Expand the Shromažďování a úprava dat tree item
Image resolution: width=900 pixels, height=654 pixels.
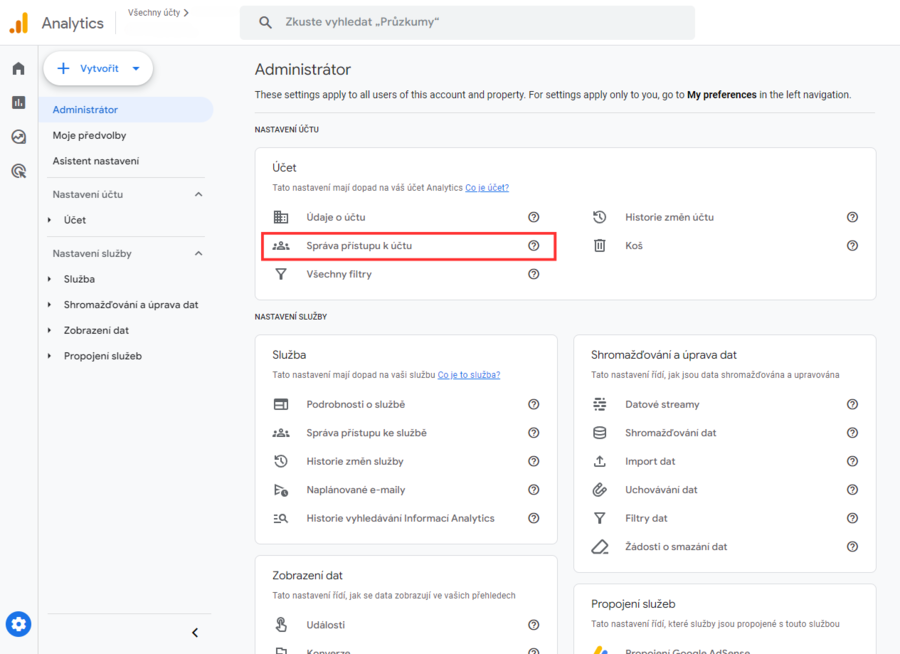point(50,305)
